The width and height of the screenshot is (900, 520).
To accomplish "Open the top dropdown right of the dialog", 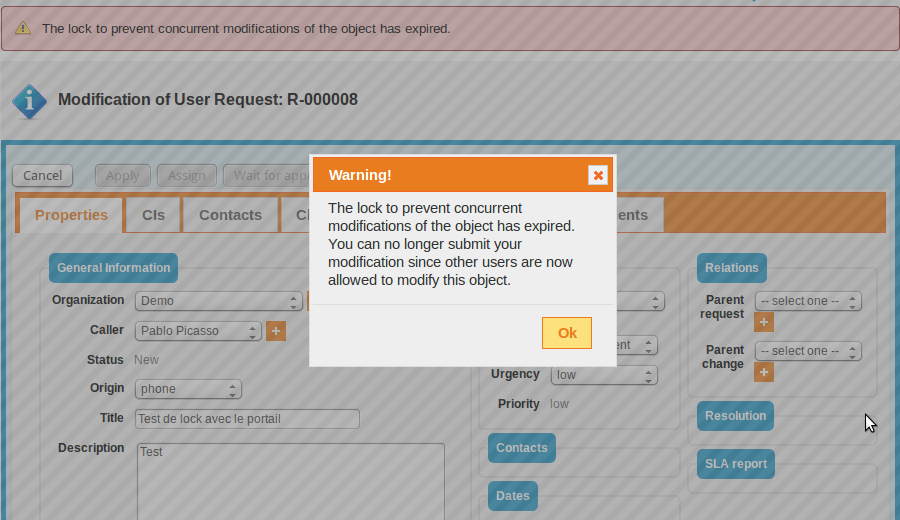I will tap(640, 301).
